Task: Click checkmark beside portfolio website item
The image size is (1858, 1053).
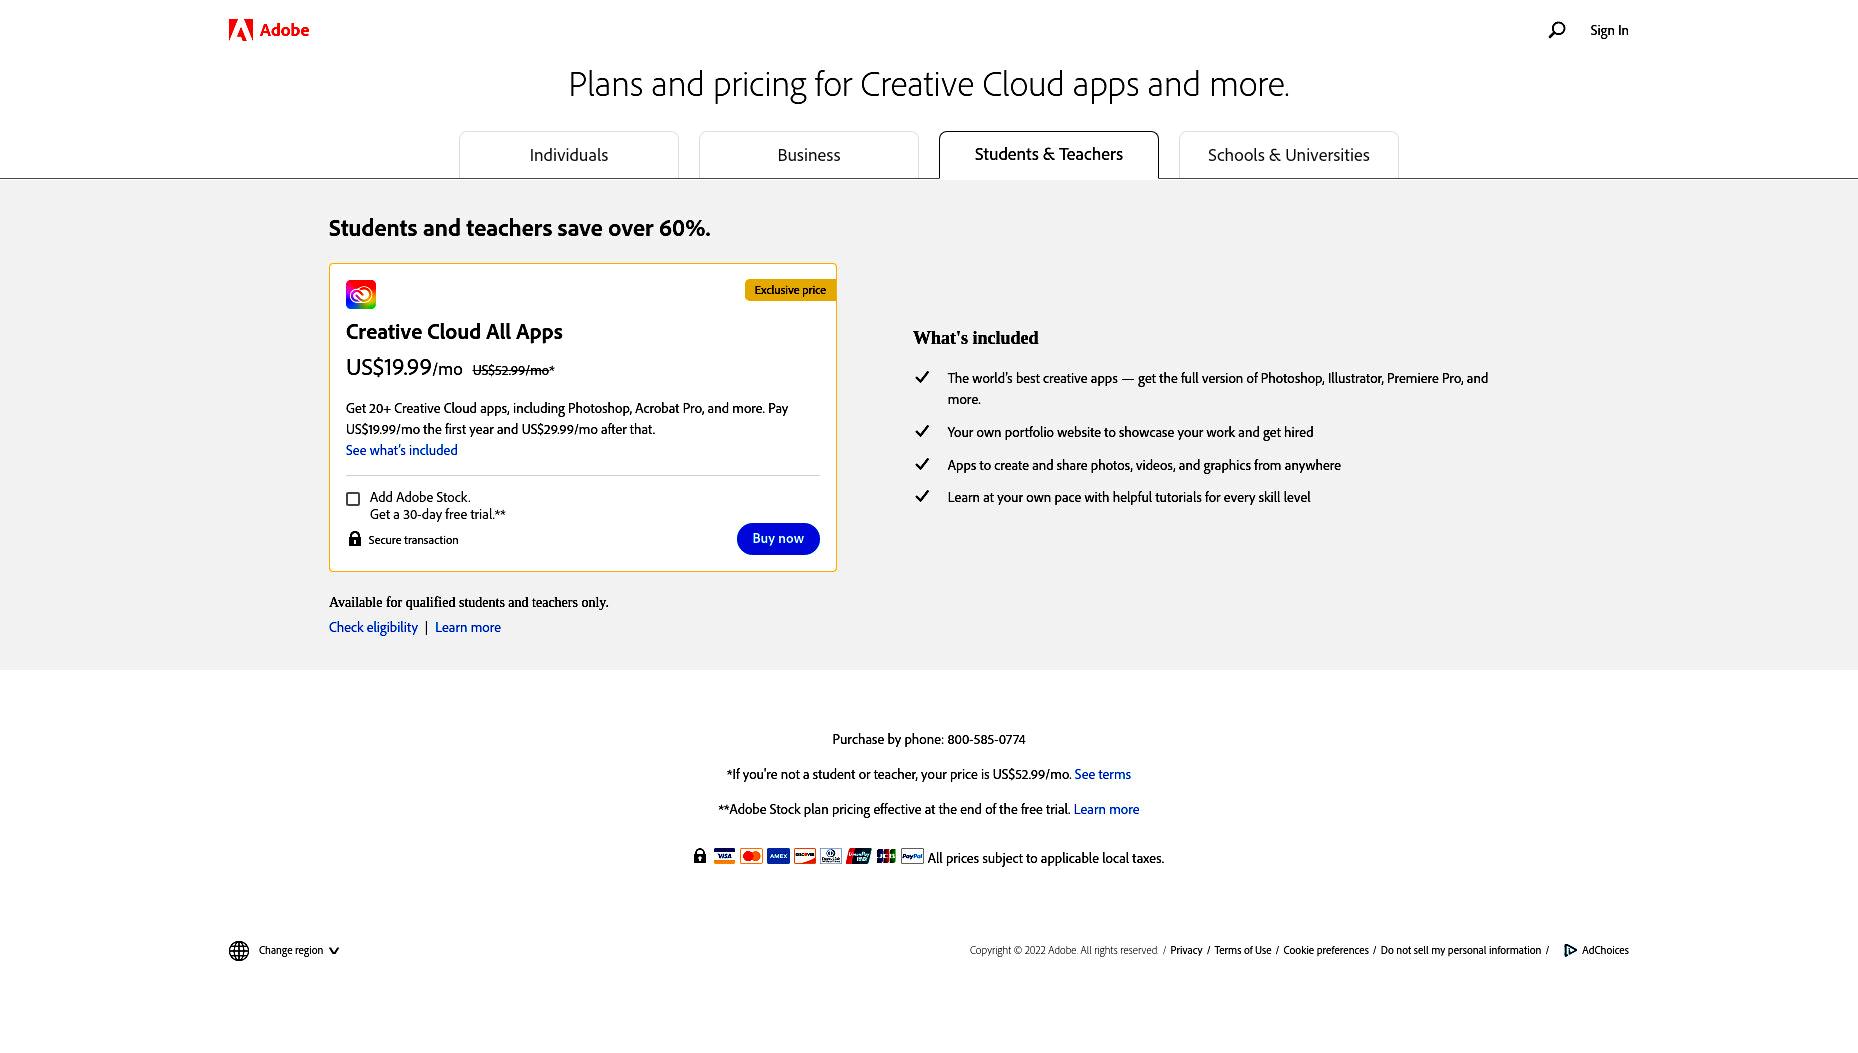Action: (922, 431)
